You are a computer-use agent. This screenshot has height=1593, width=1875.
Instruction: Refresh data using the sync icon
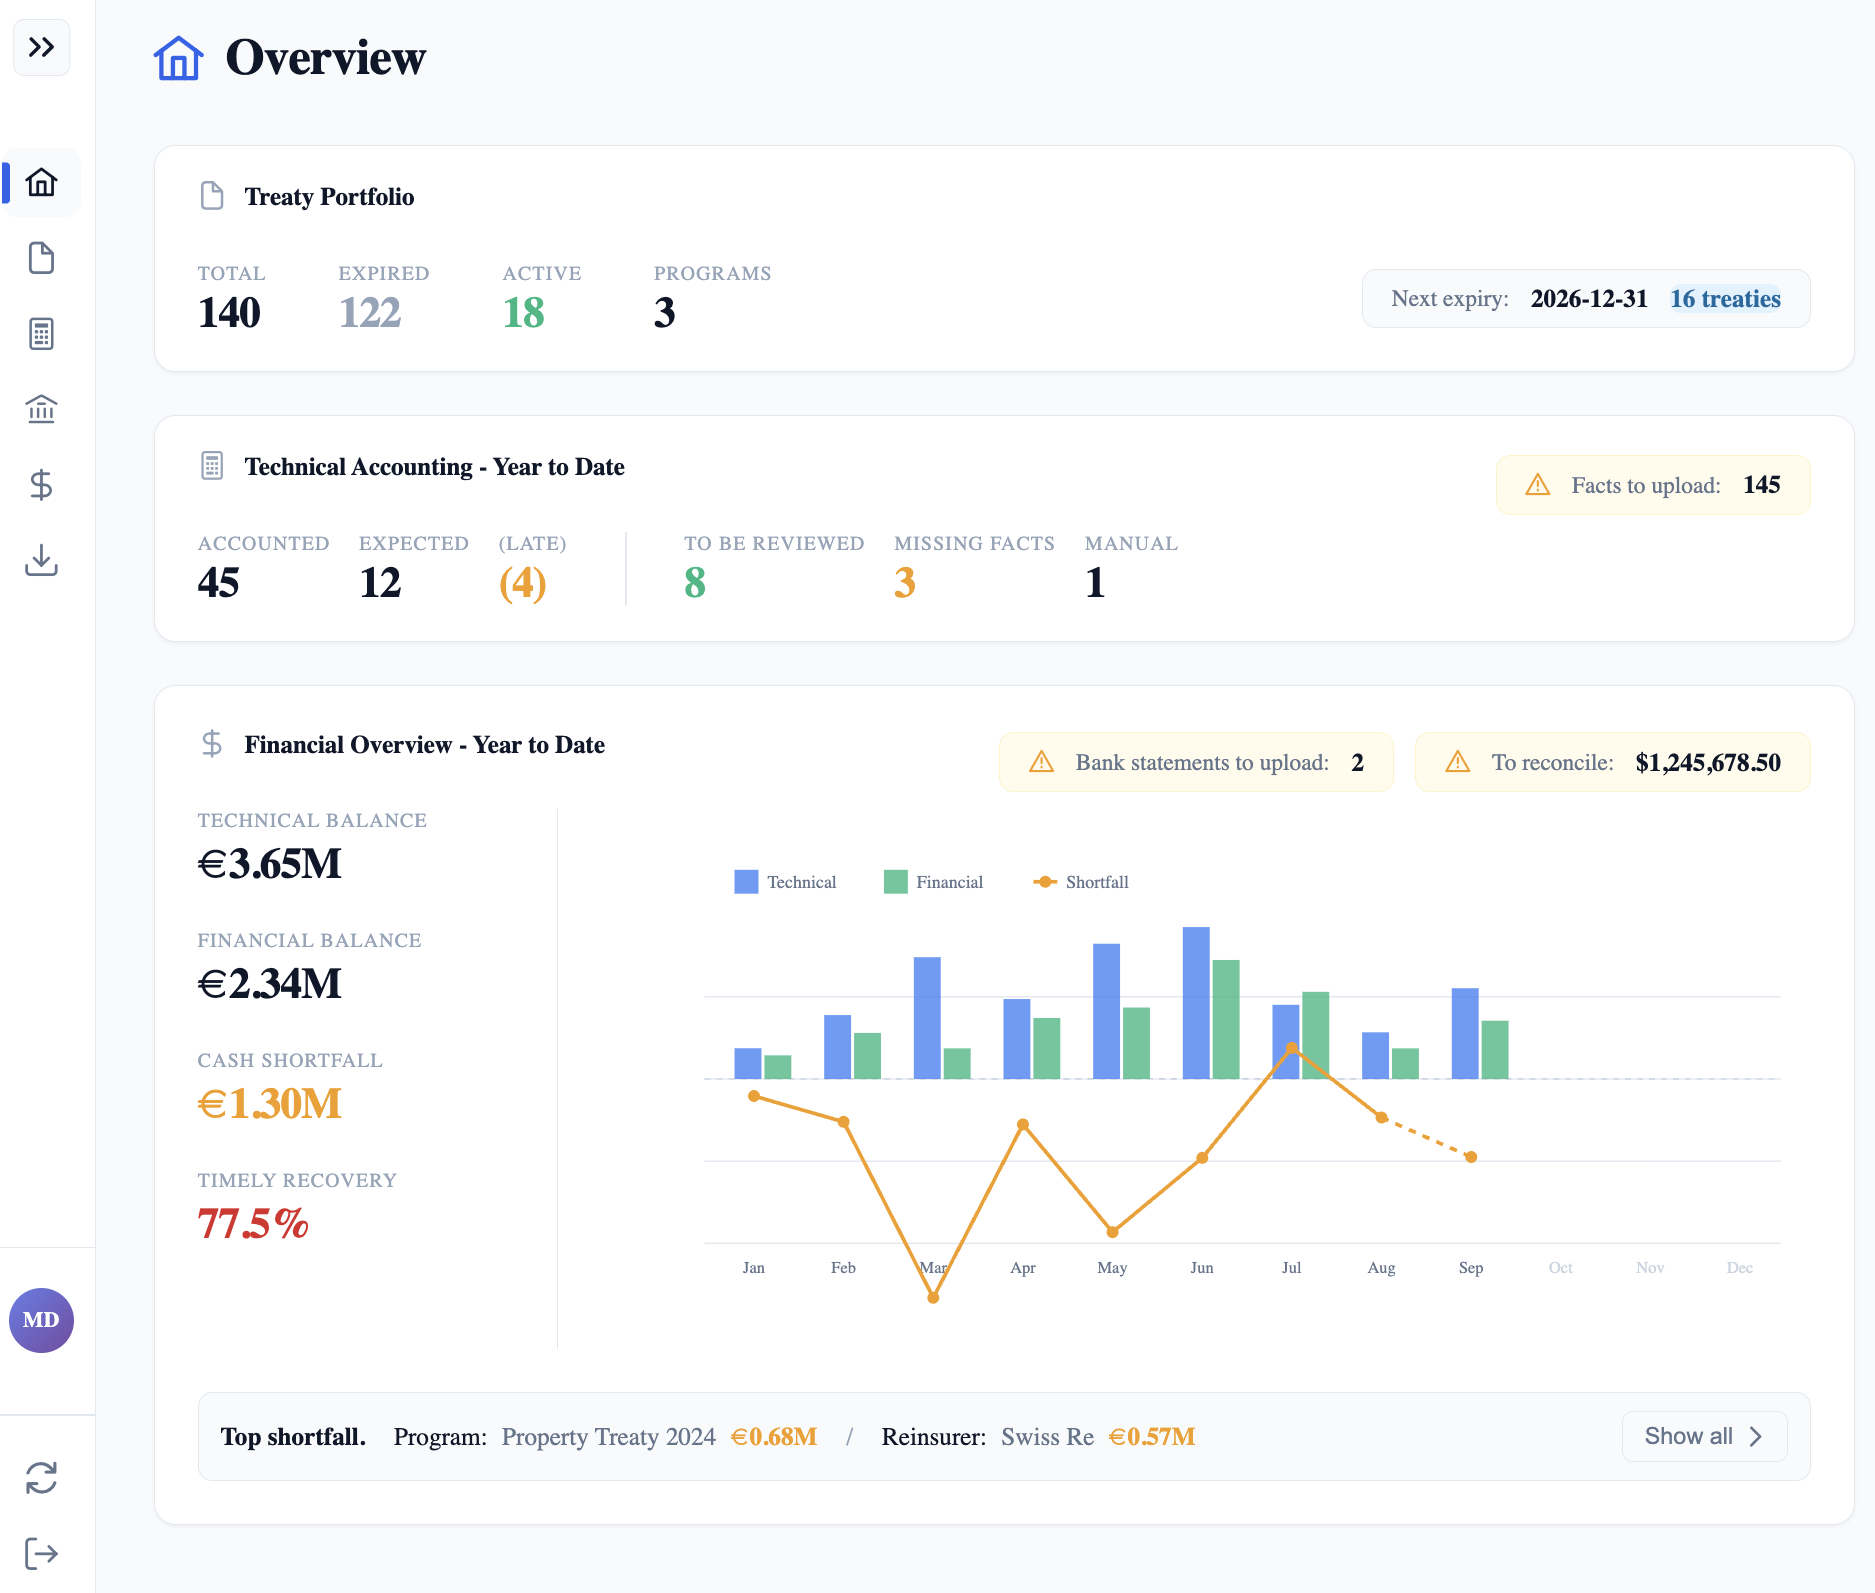click(x=41, y=1479)
